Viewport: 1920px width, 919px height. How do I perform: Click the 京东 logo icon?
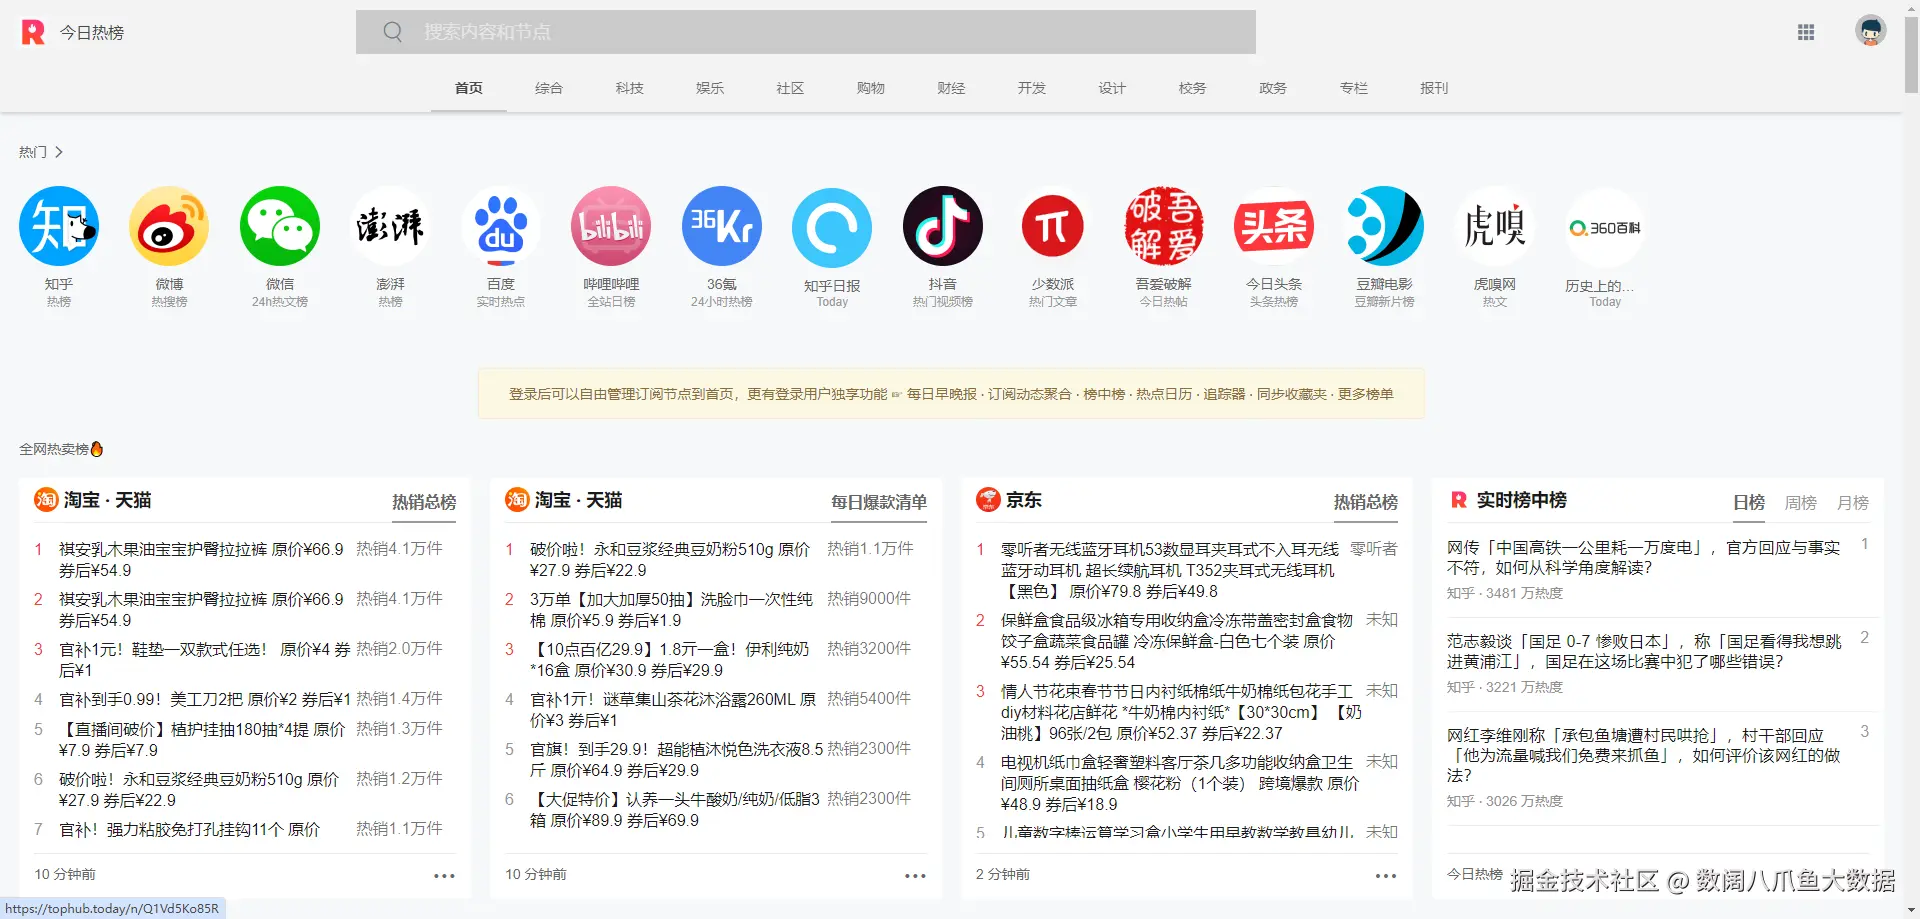988,500
